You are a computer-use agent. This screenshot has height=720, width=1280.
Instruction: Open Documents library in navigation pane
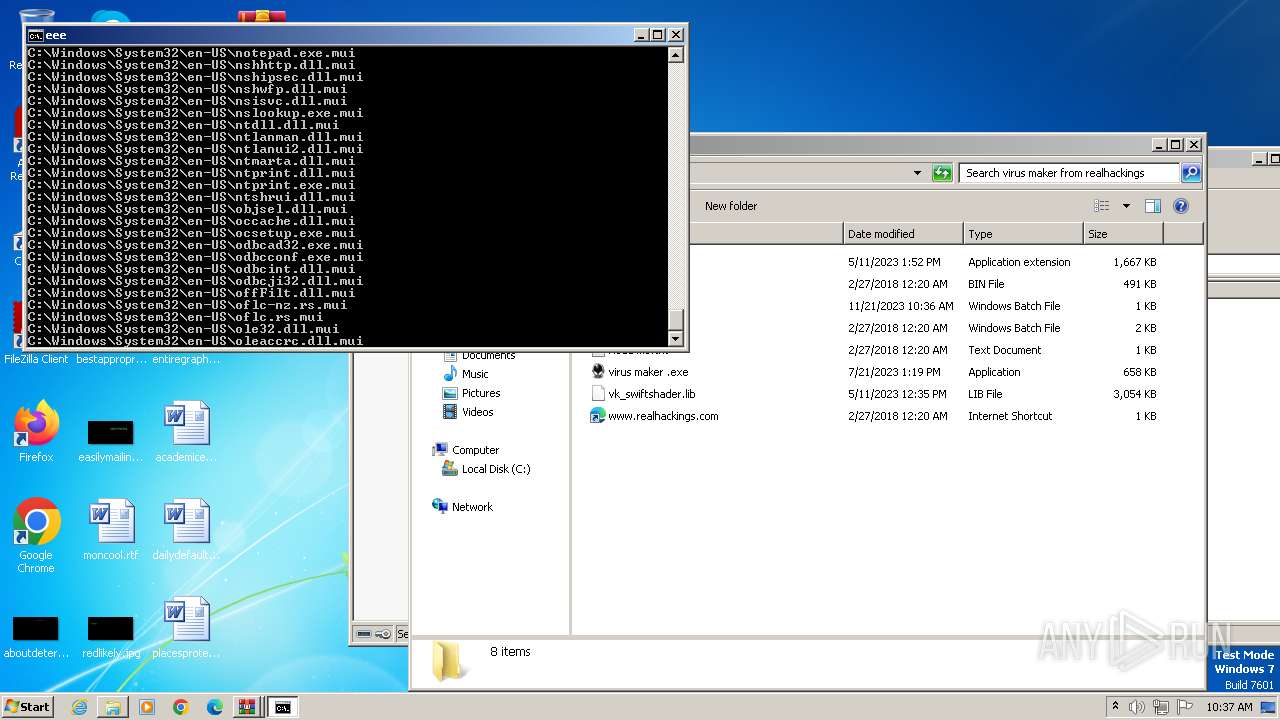488,356
